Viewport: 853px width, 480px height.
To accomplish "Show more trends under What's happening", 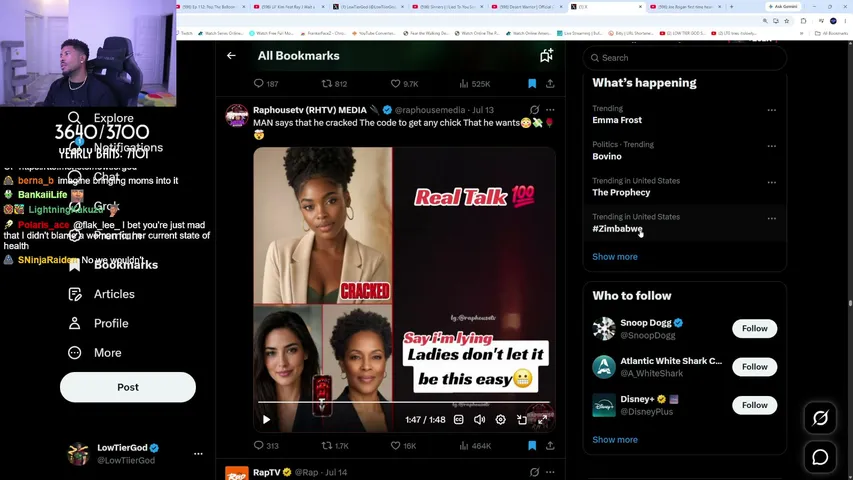I will pos(615,256).
